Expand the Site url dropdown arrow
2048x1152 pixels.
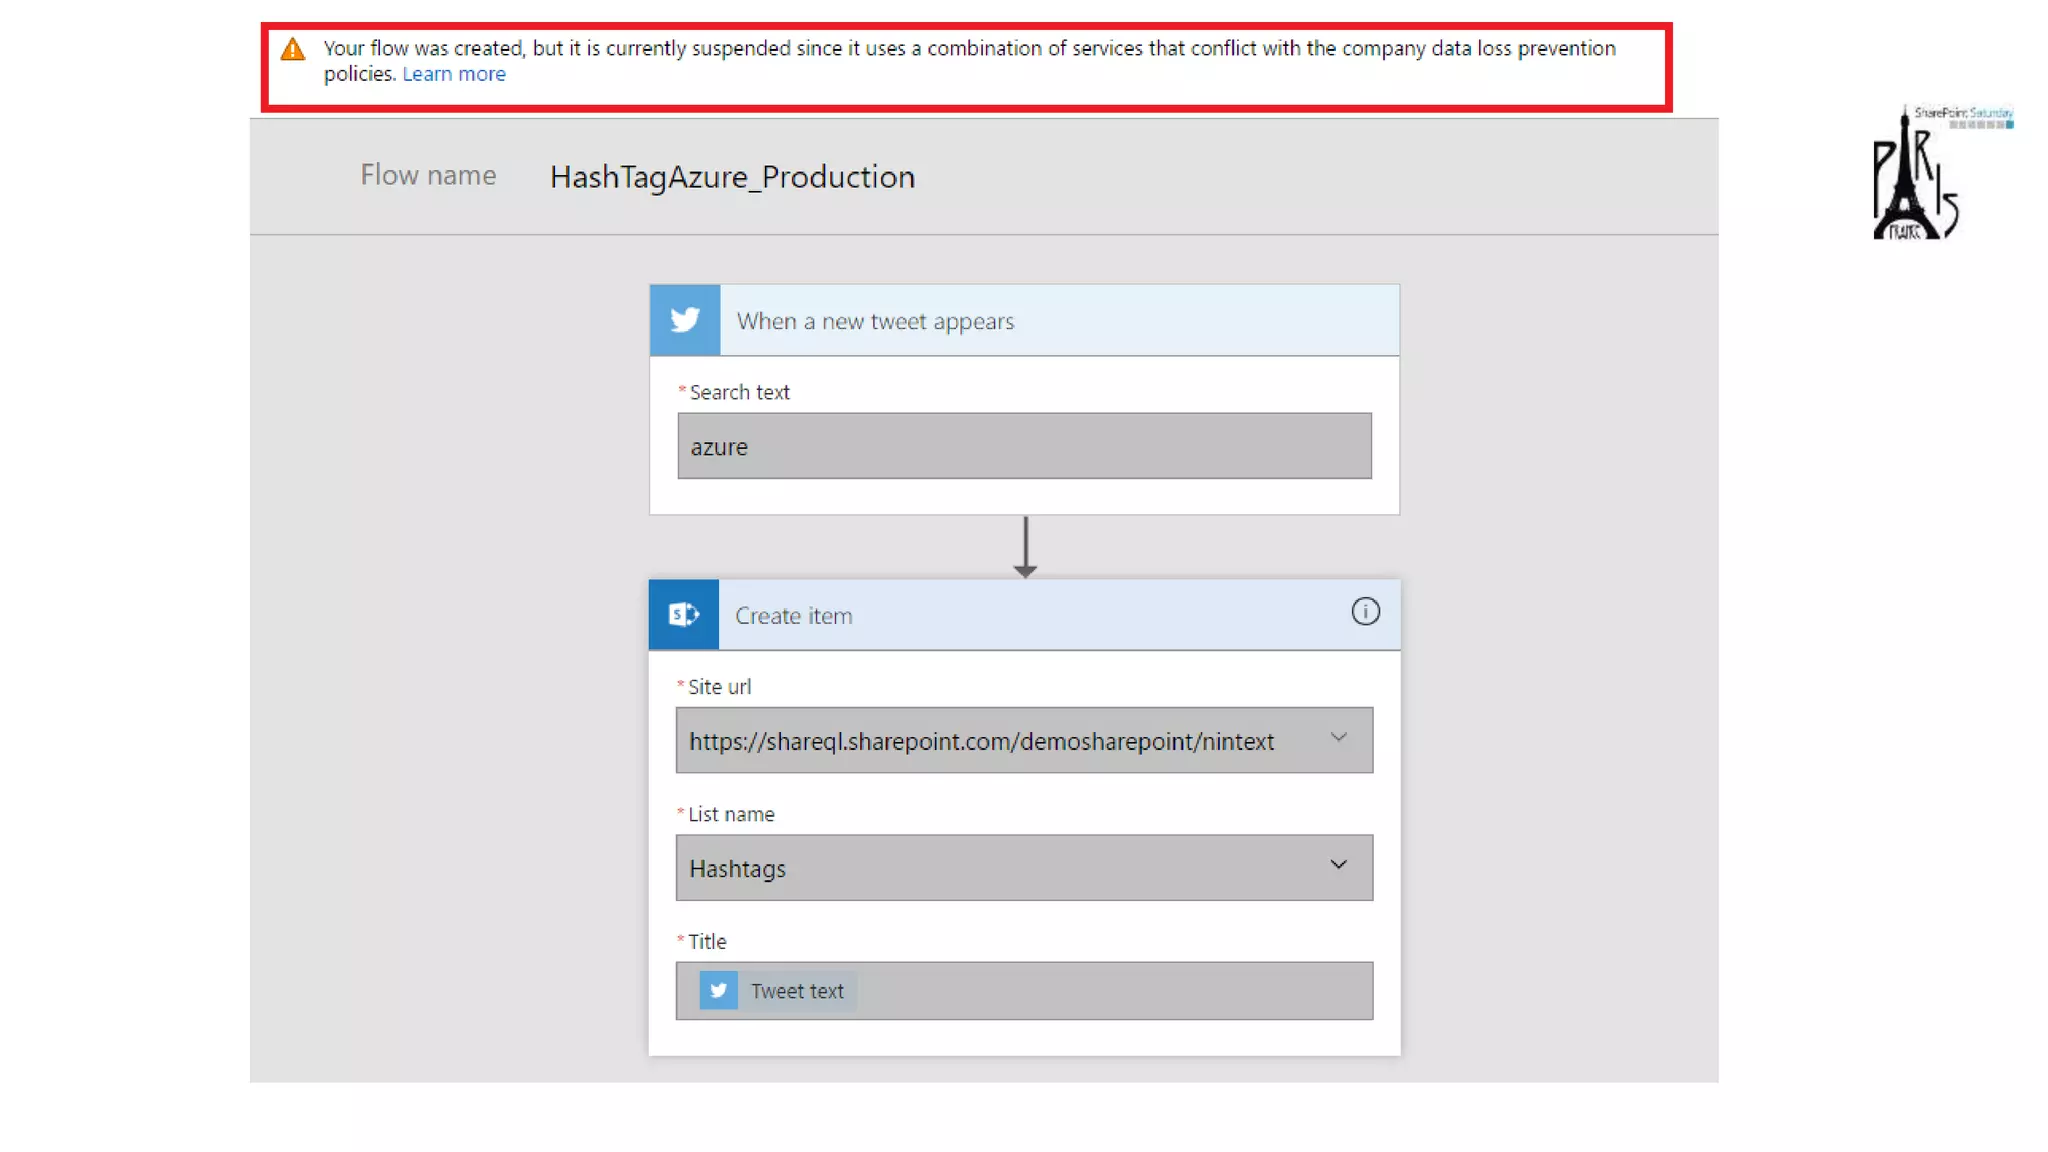pyautogui.click(x=1338, y=738)
